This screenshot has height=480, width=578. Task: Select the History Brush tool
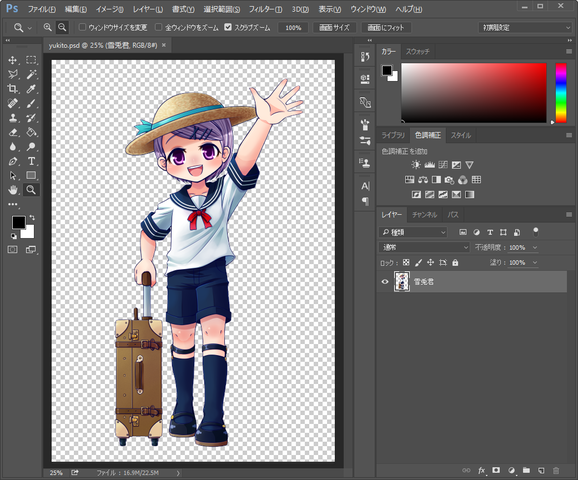tap(31, 118)
